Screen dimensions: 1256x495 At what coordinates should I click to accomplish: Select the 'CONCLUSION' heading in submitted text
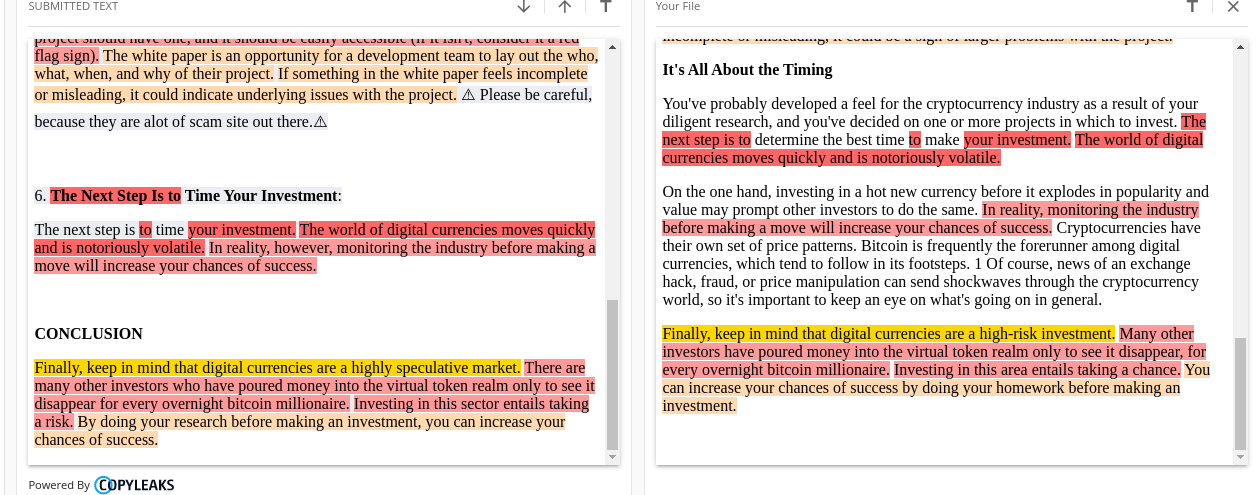click(x=88, y=334)
